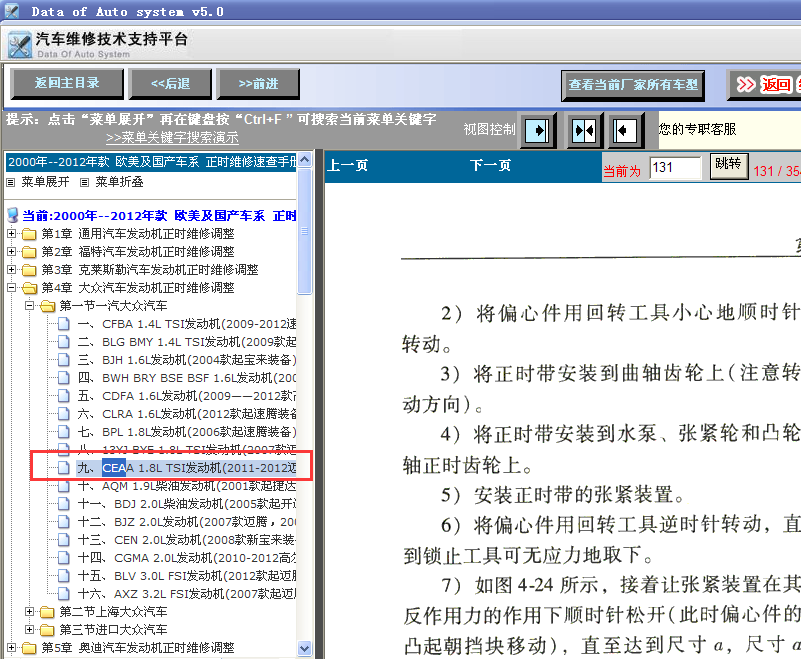
Task: Click folder icon of 第1章 通用汽车
Action: 29,234
